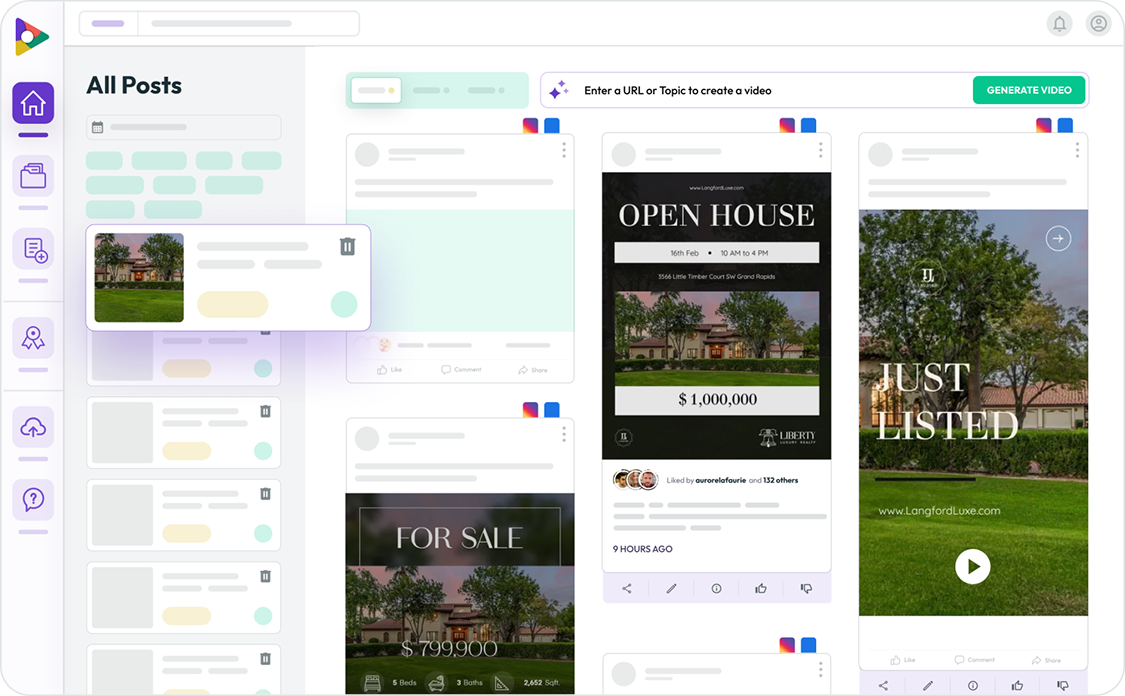Open three-dot menu on Just Listed post
Viewport: 1125px width, 696px height.
(x=1077, y=150)
